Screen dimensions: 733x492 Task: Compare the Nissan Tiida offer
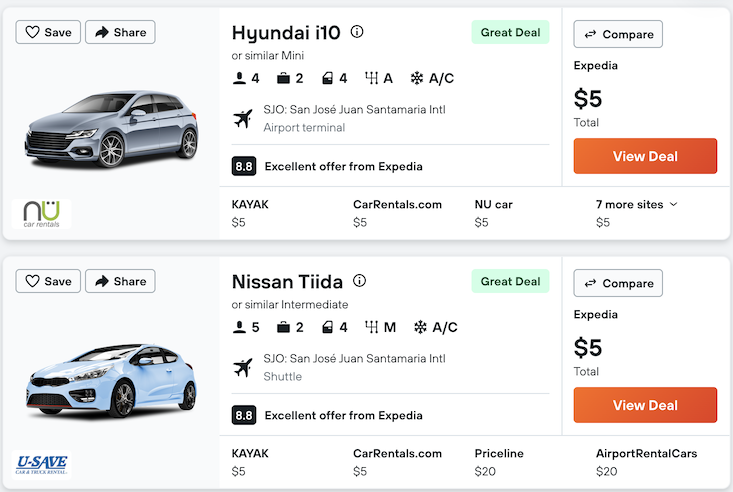(618, 283)
